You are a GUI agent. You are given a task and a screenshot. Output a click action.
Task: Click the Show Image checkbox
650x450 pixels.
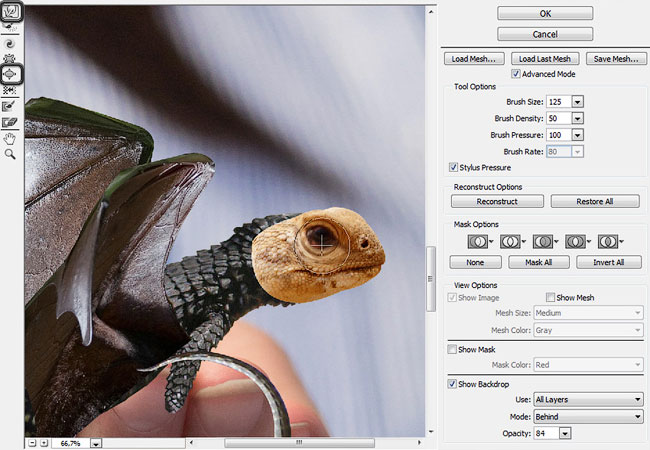(x=452, y=297)
